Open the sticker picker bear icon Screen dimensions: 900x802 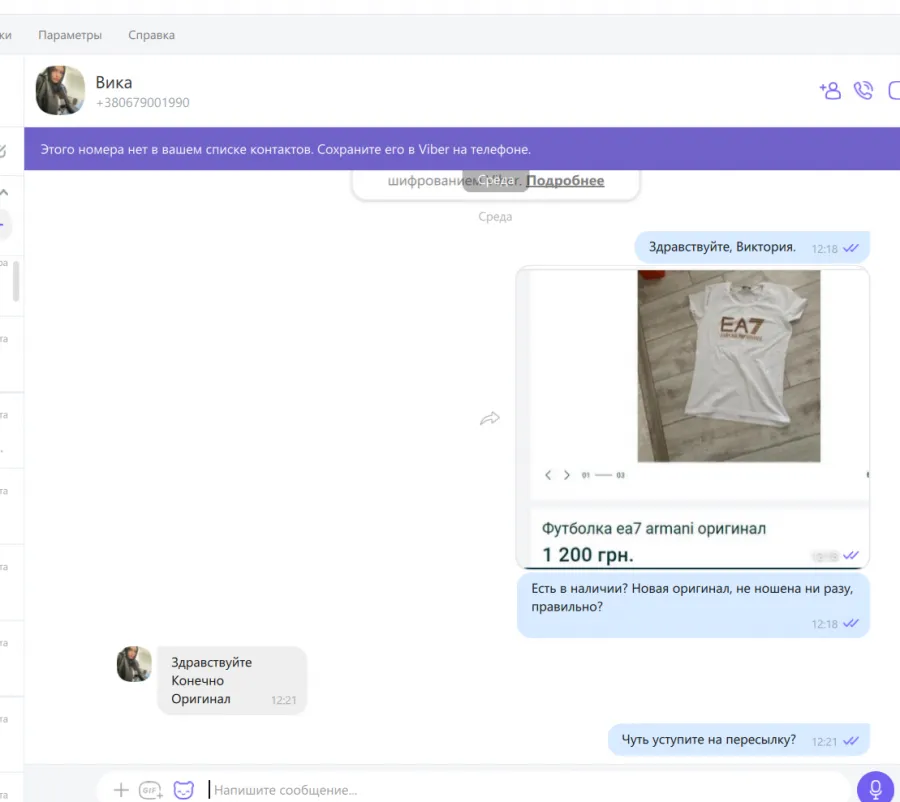tap(184, 791)
